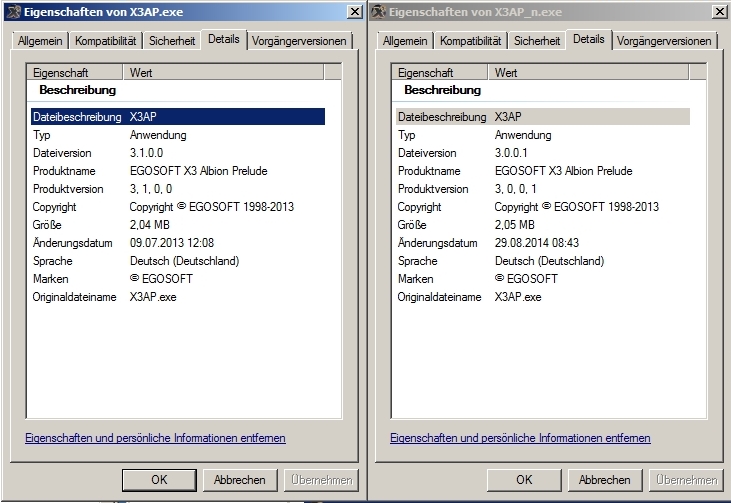
Task: Click OK in X3AP_n.exe properties window
Action: 524,480
